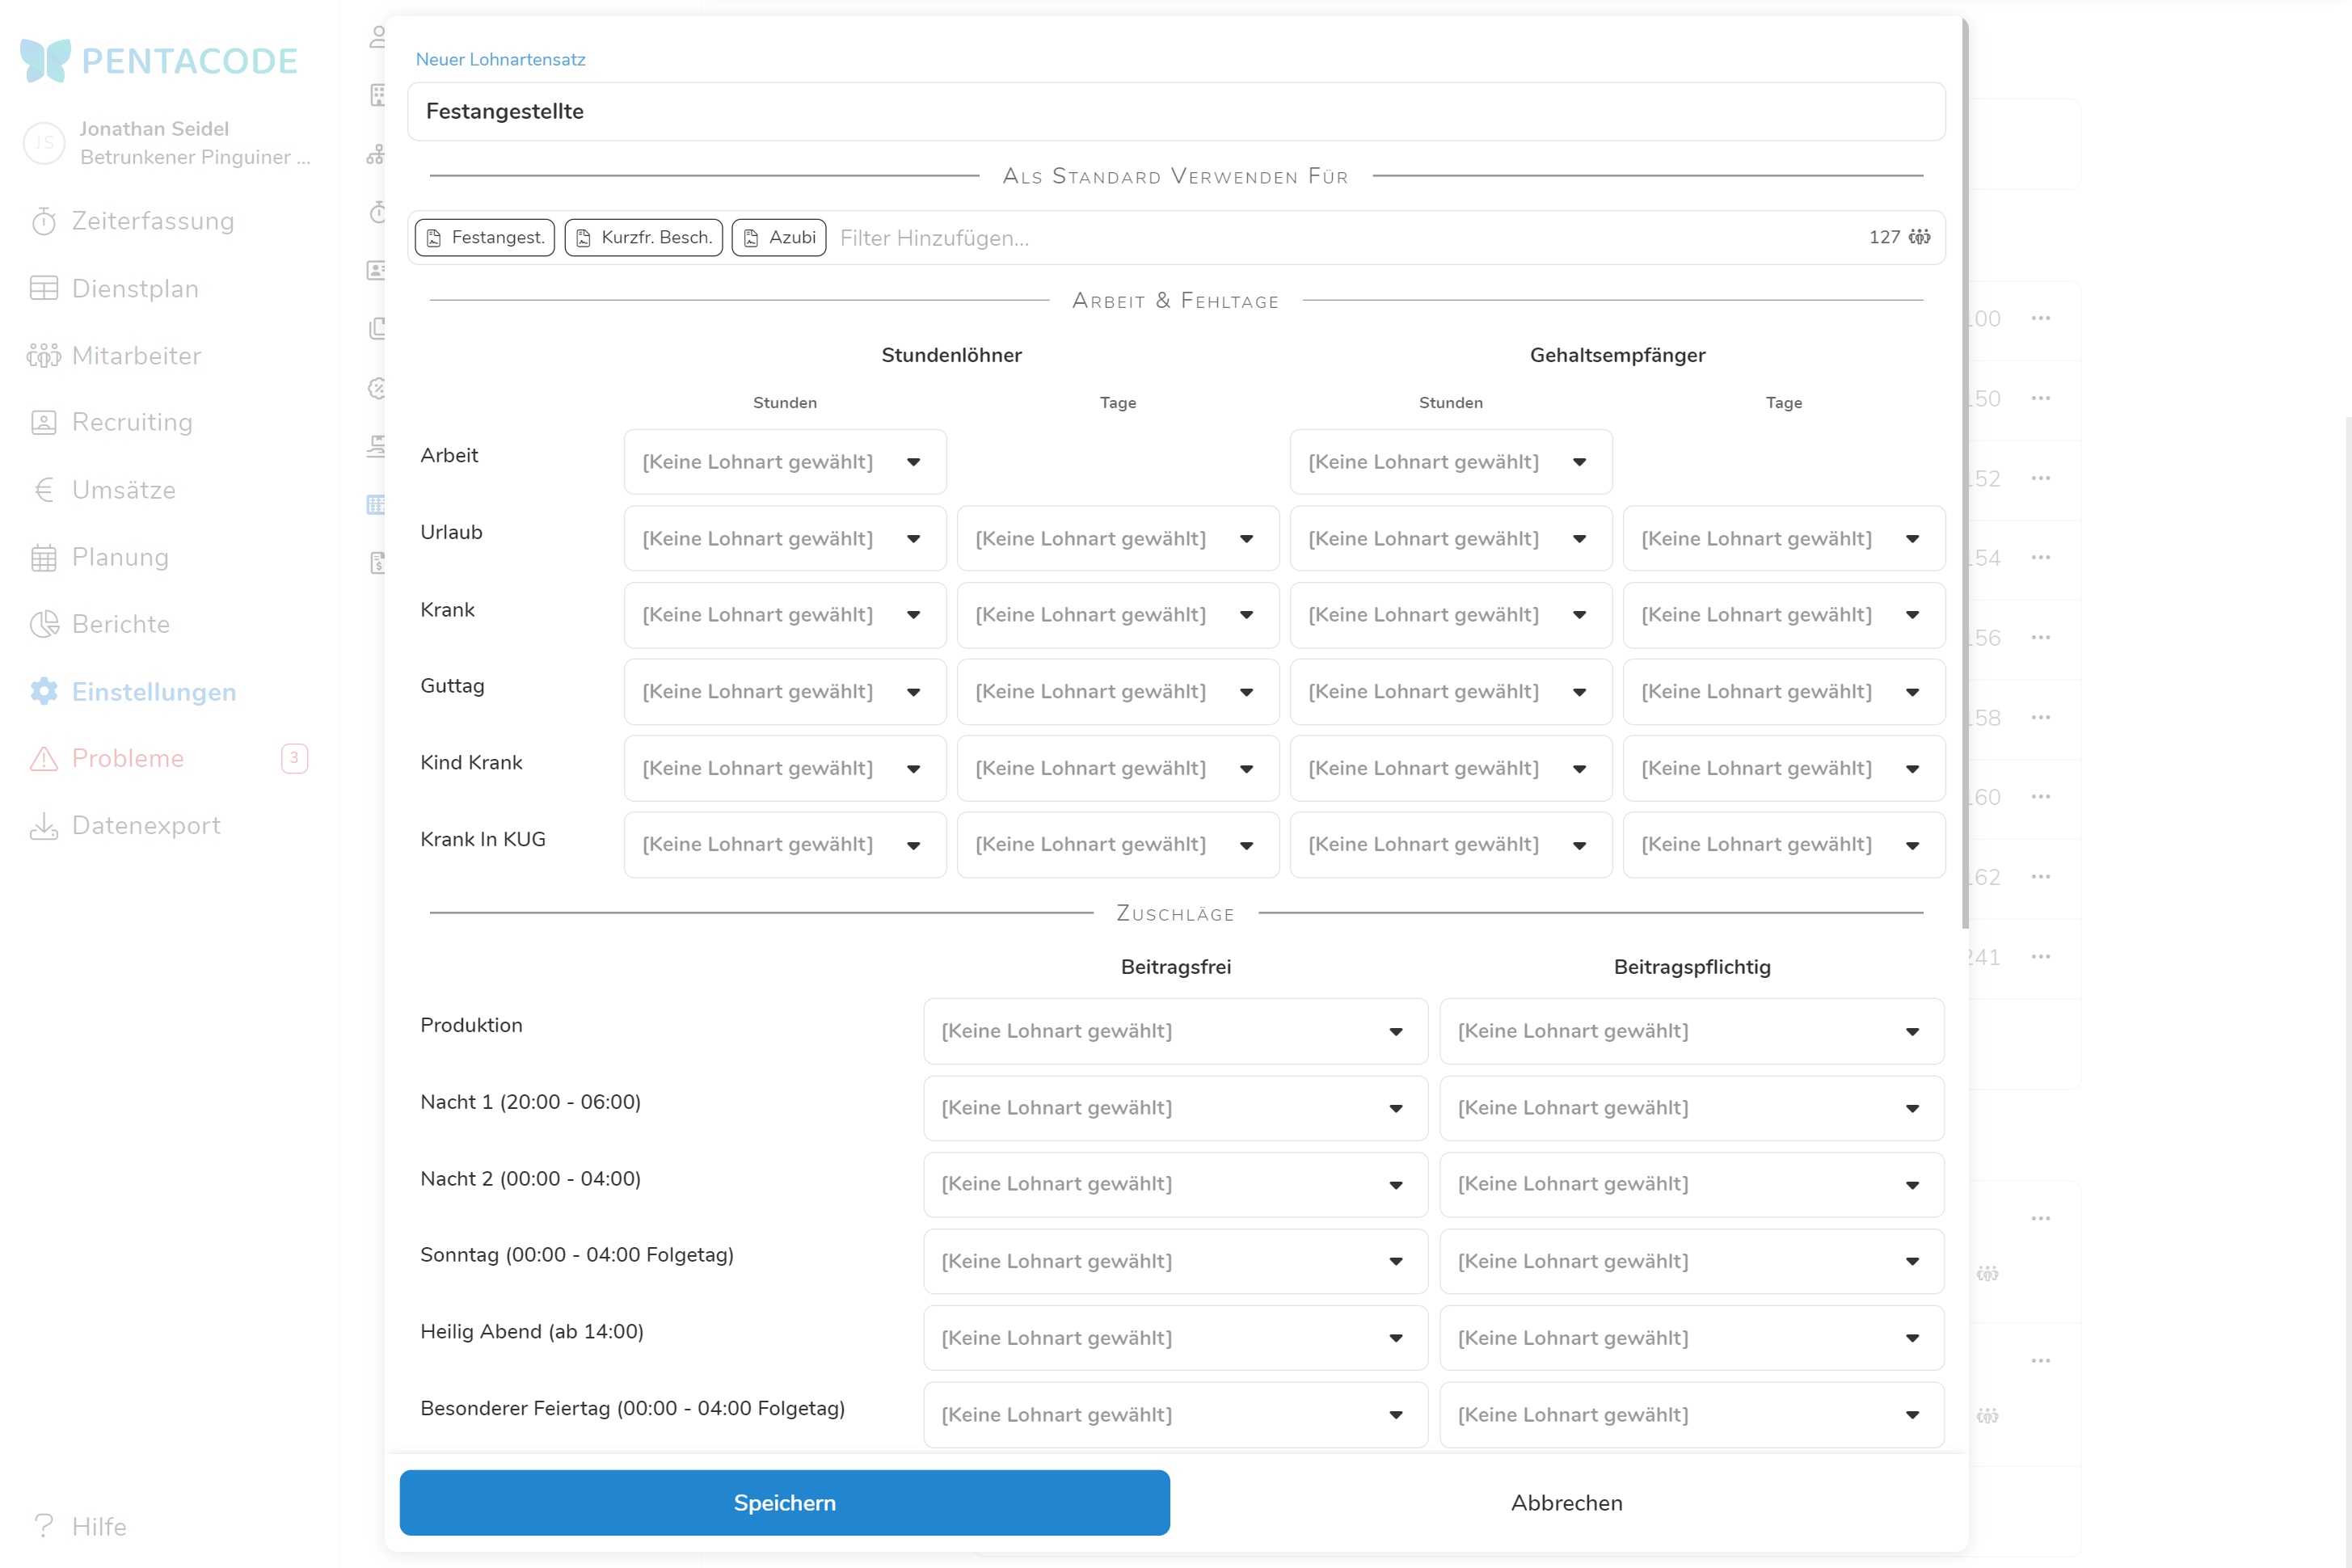Go to Planung menu item
The height and width of the screenshot is (1568, 2352).
[x=120, y=557]
